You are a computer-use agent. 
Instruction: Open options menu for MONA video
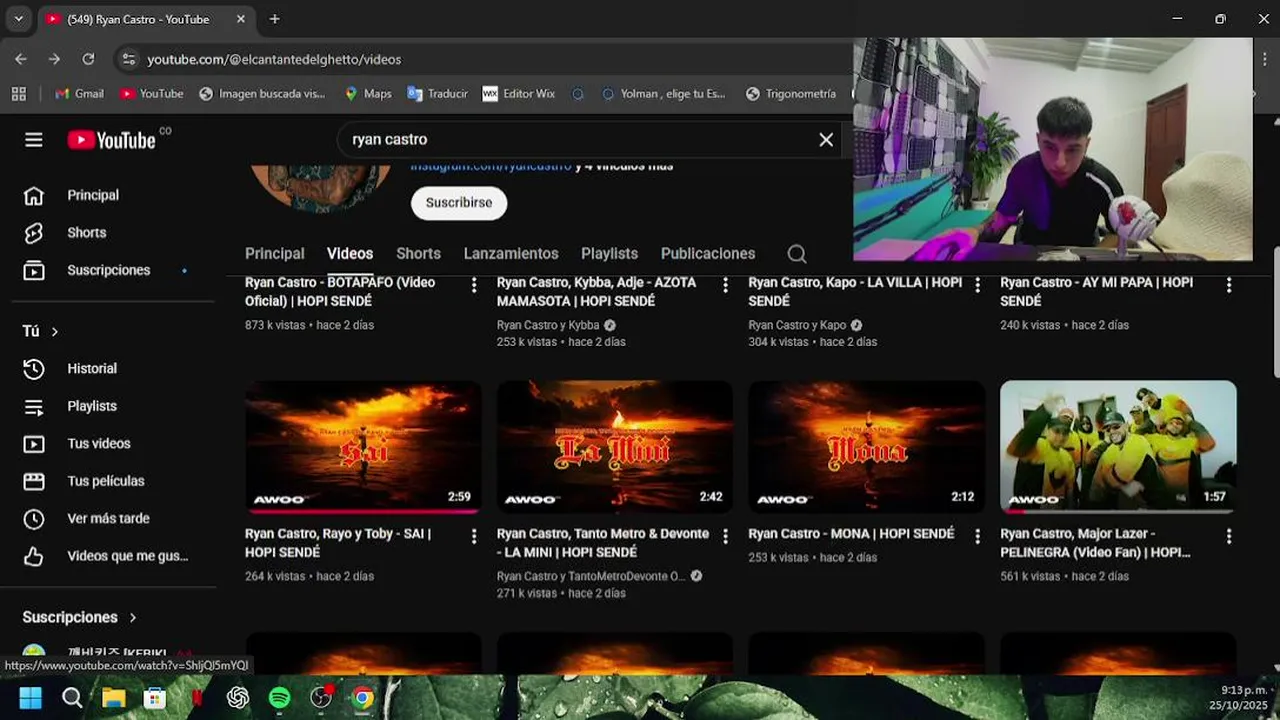pos(978,537)
